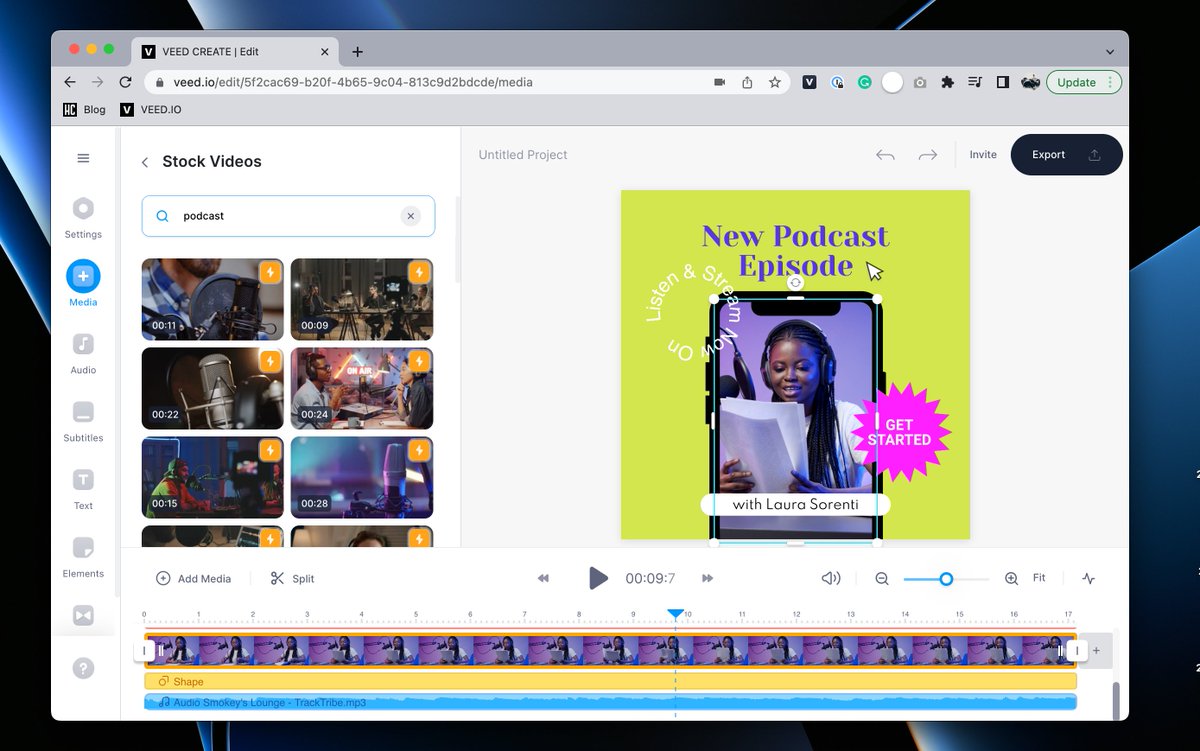Select the 00:22 microphone video thumbnail
The height and width of the screenshot is (751, 1200).
[212, 388]
